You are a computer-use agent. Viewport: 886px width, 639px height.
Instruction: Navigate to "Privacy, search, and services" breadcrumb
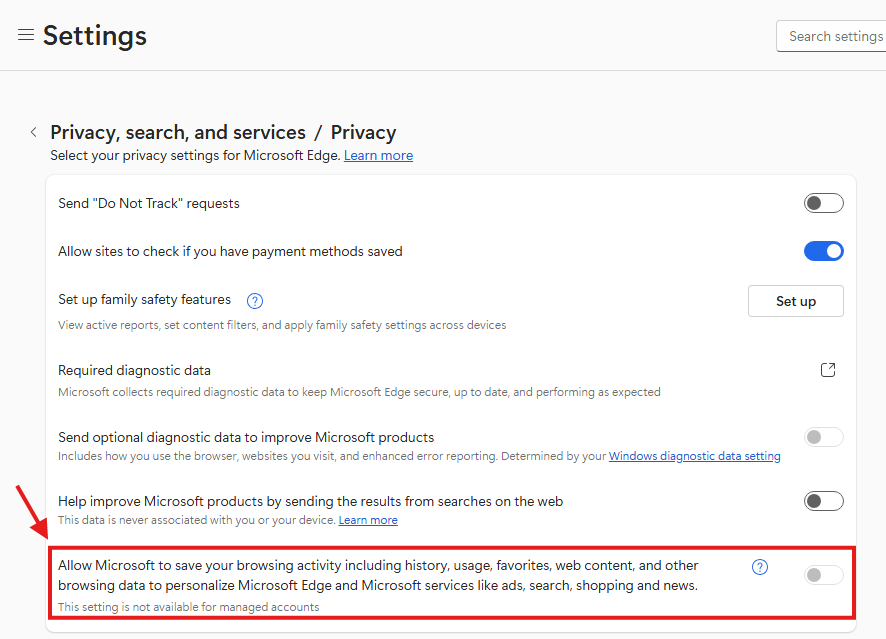(x=178, y=132)
